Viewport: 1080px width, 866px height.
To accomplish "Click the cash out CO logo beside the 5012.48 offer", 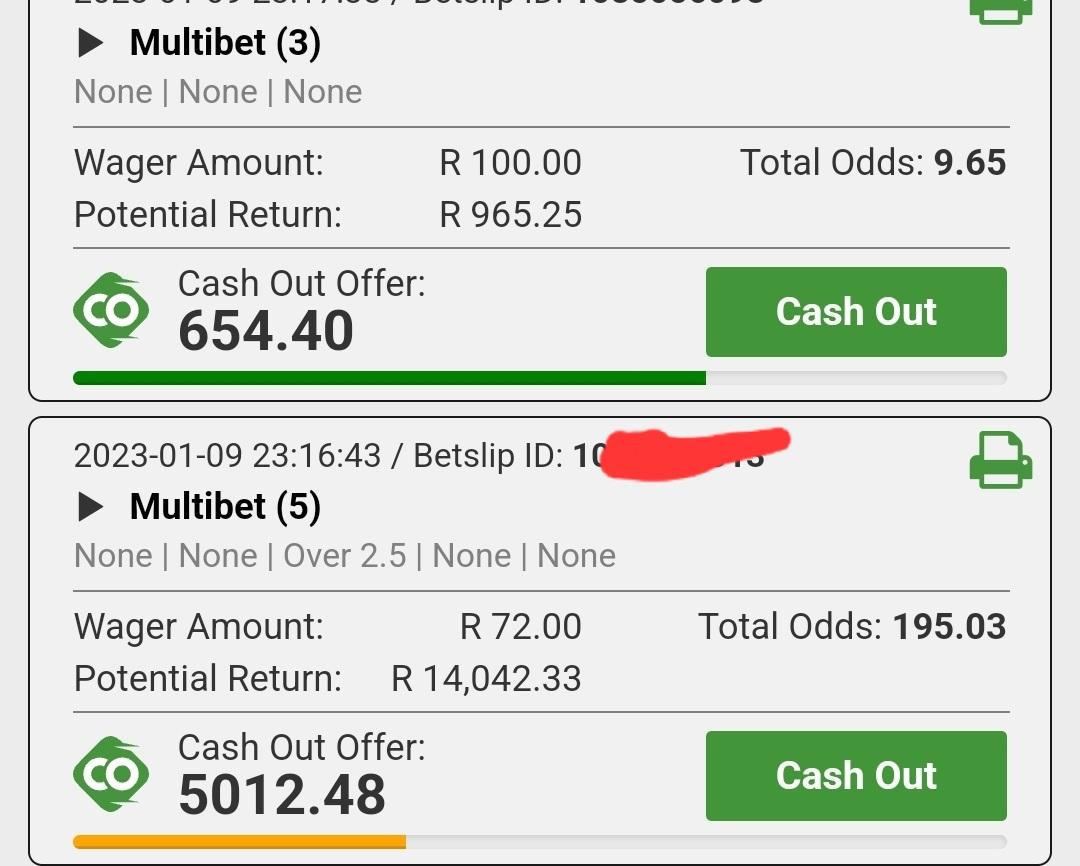I will 111,774.
